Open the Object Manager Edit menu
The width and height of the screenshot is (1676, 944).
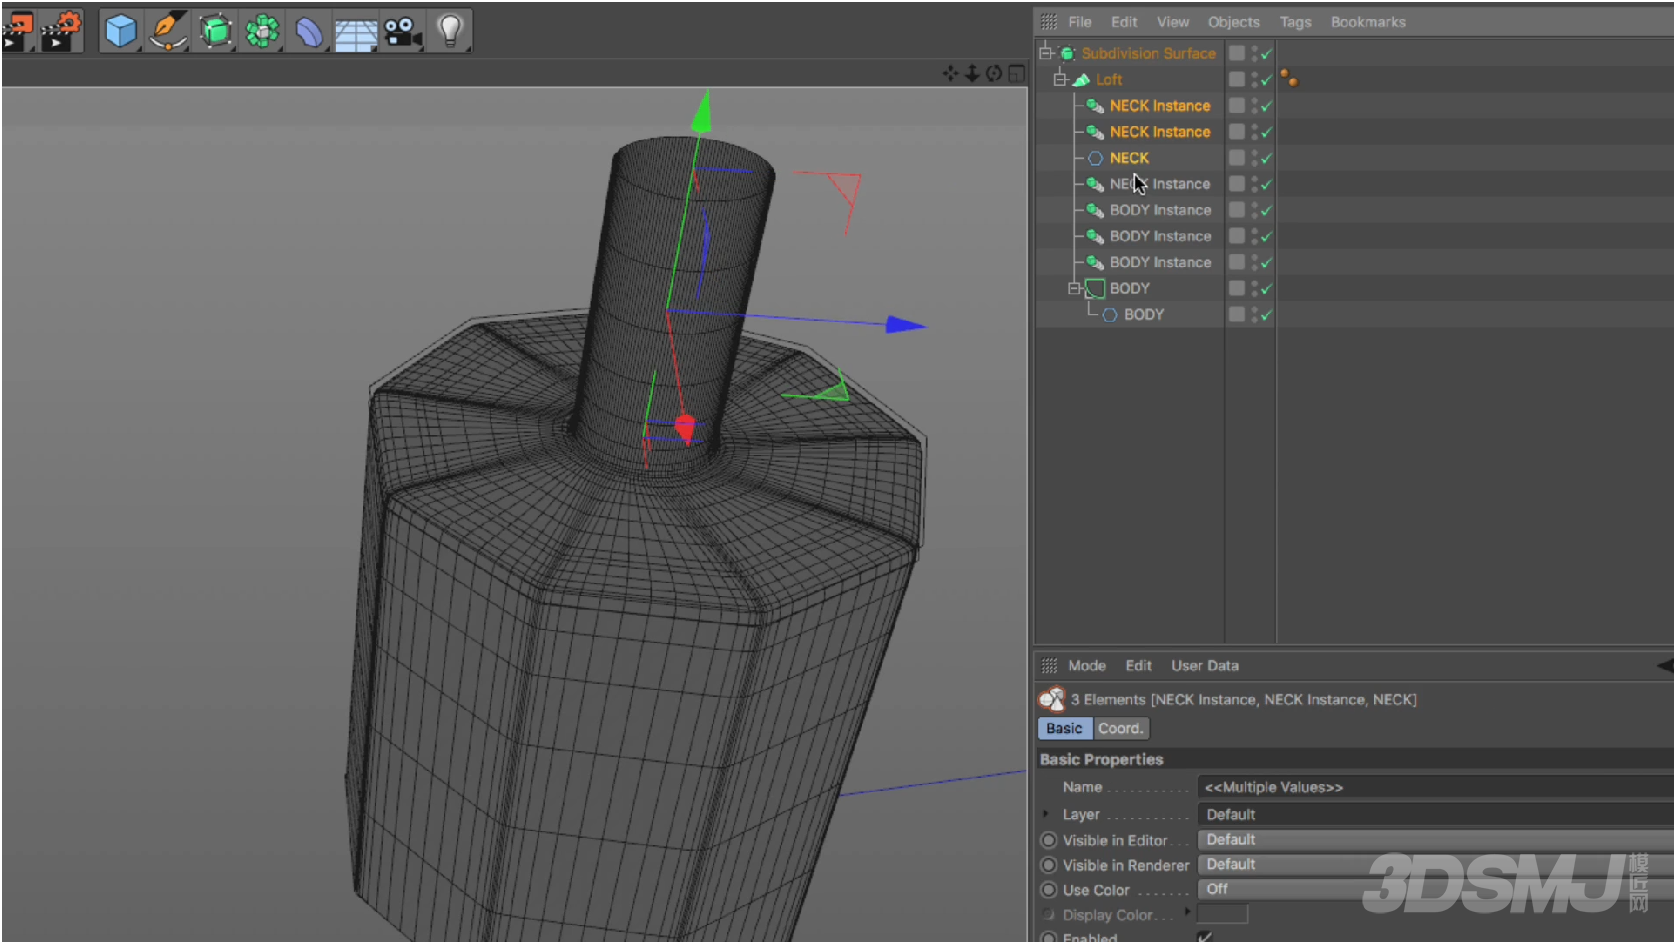point(1124,22)
